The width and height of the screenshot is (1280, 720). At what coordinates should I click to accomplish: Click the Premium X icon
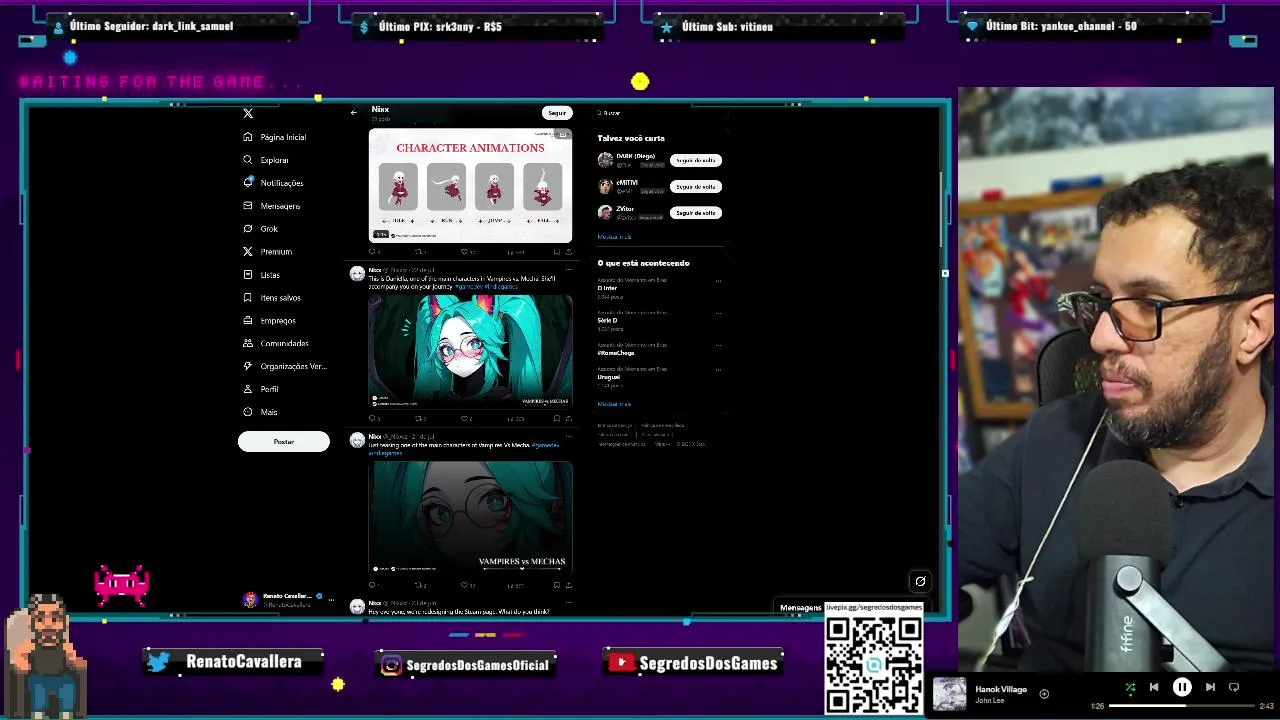pyautogui.click(x=248, y=252)
